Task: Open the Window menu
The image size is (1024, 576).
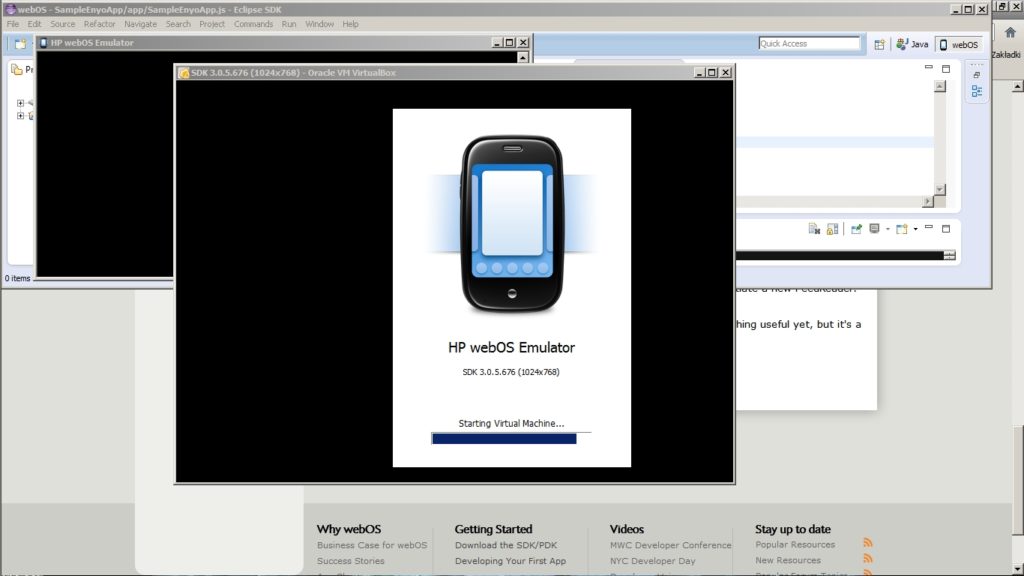Action: (319, 24)
